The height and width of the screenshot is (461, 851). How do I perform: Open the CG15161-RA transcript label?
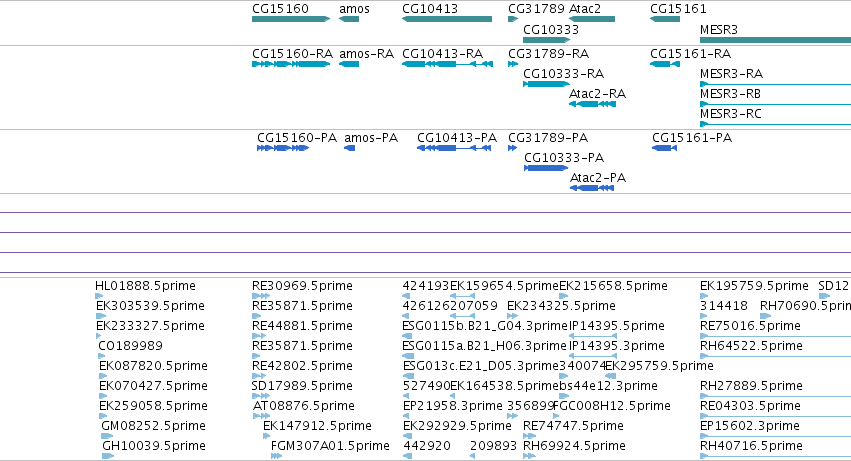point(690,54)
